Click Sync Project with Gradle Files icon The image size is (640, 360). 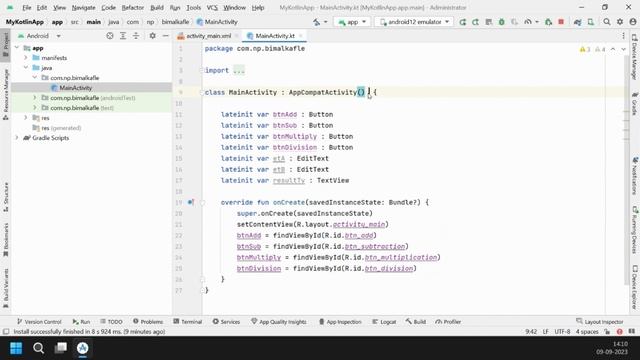[x=578, y=22]
